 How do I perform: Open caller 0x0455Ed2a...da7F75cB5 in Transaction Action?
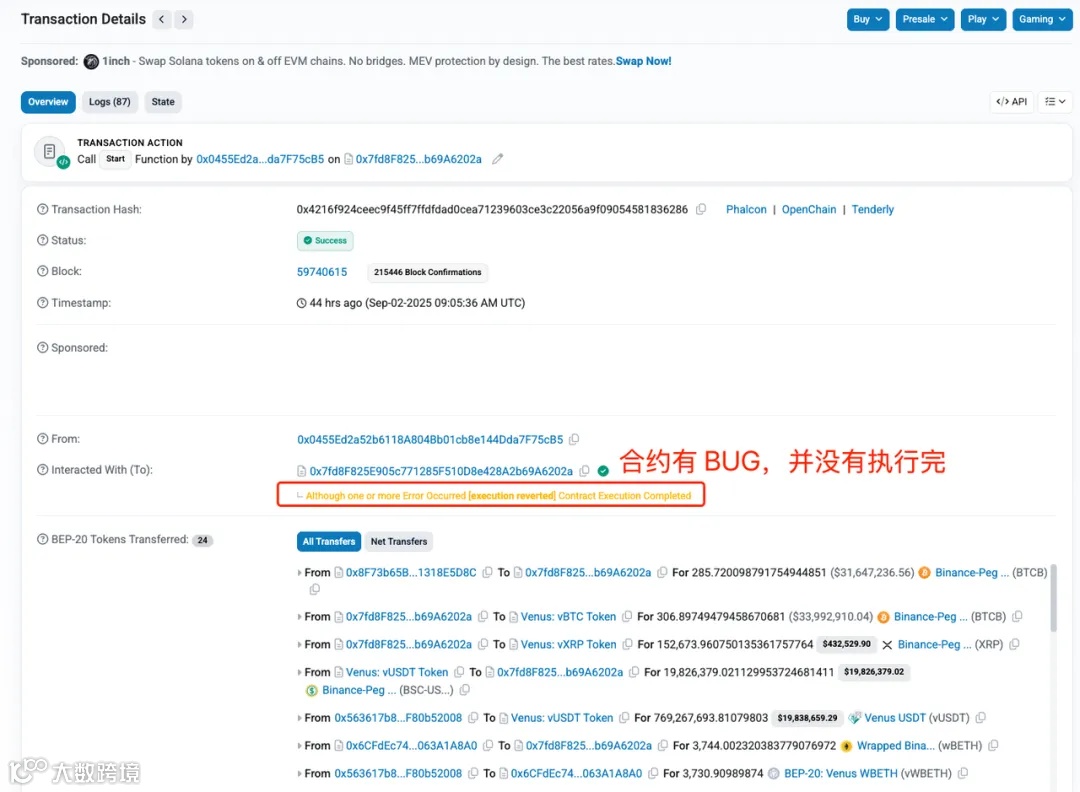pos(260,159)
